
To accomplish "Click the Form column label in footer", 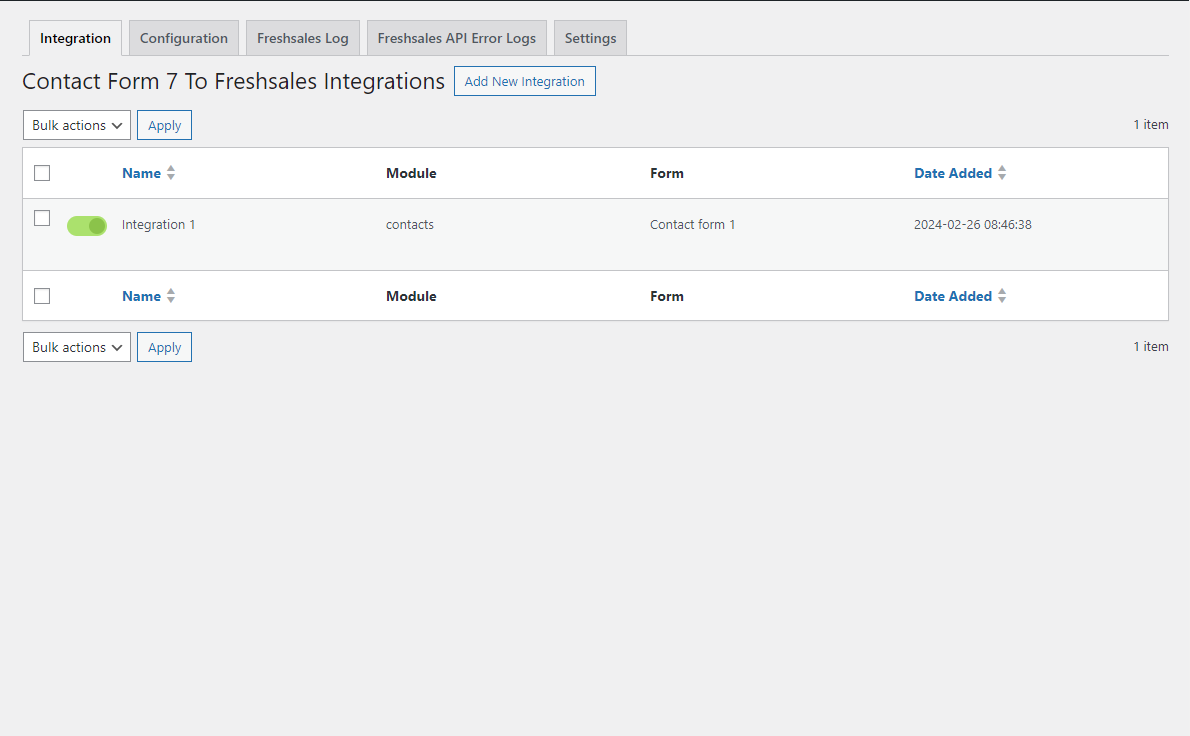I will (x=666, y=296).
